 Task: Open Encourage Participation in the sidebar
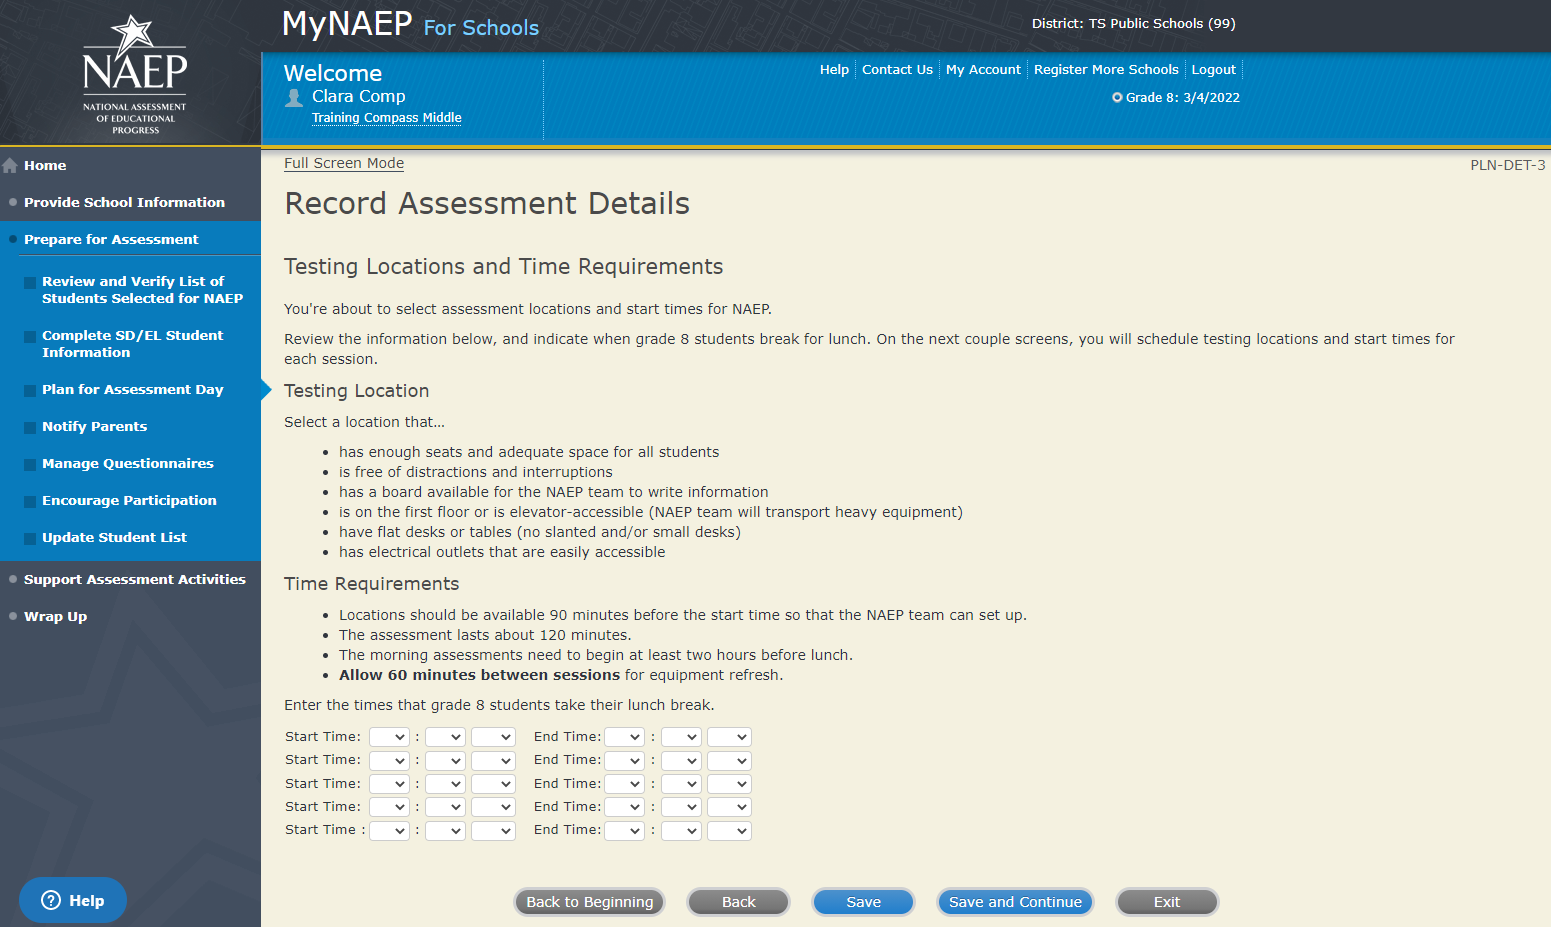[129, 500]
